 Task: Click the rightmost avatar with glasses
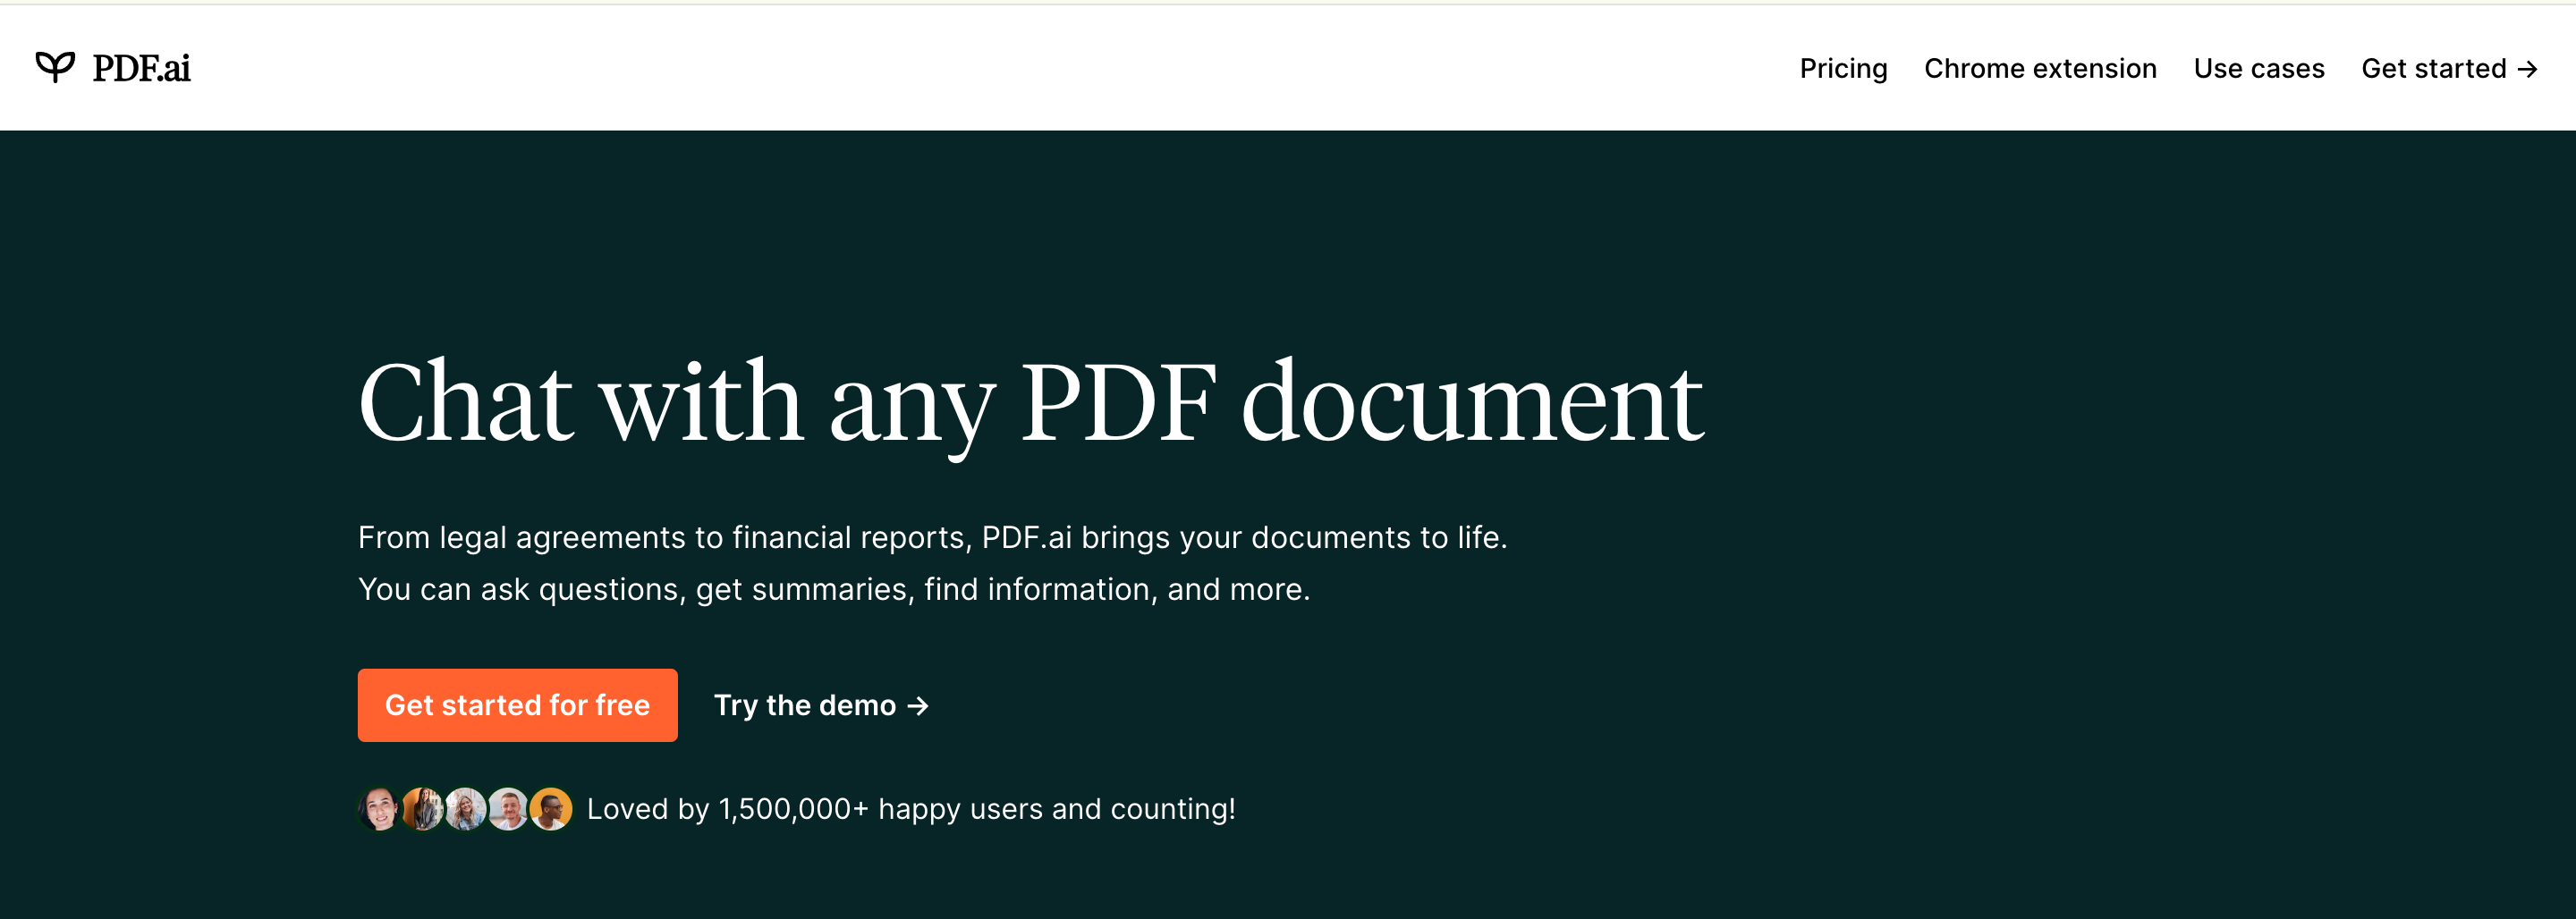(x=550, y=808)
